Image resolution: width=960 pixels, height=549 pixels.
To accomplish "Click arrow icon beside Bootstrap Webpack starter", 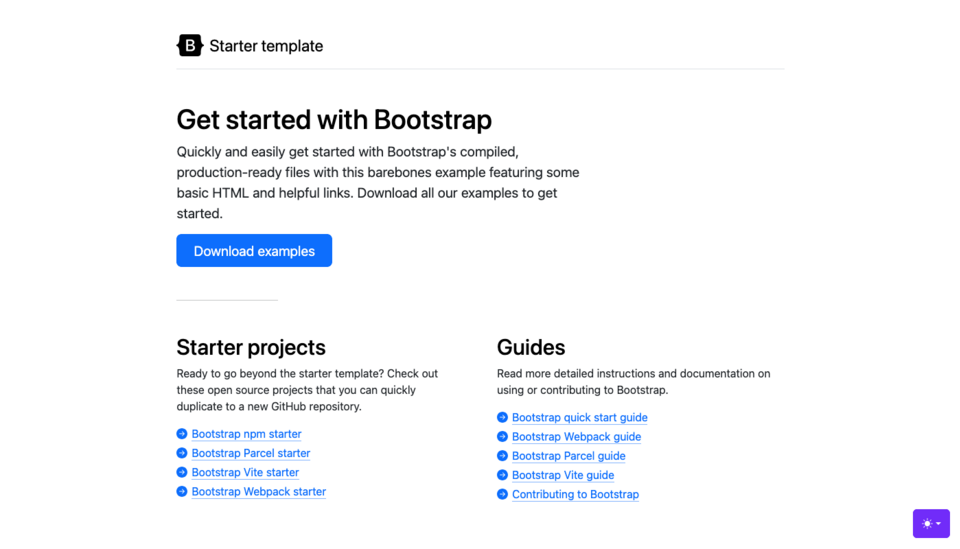I will tap(182, 491).
